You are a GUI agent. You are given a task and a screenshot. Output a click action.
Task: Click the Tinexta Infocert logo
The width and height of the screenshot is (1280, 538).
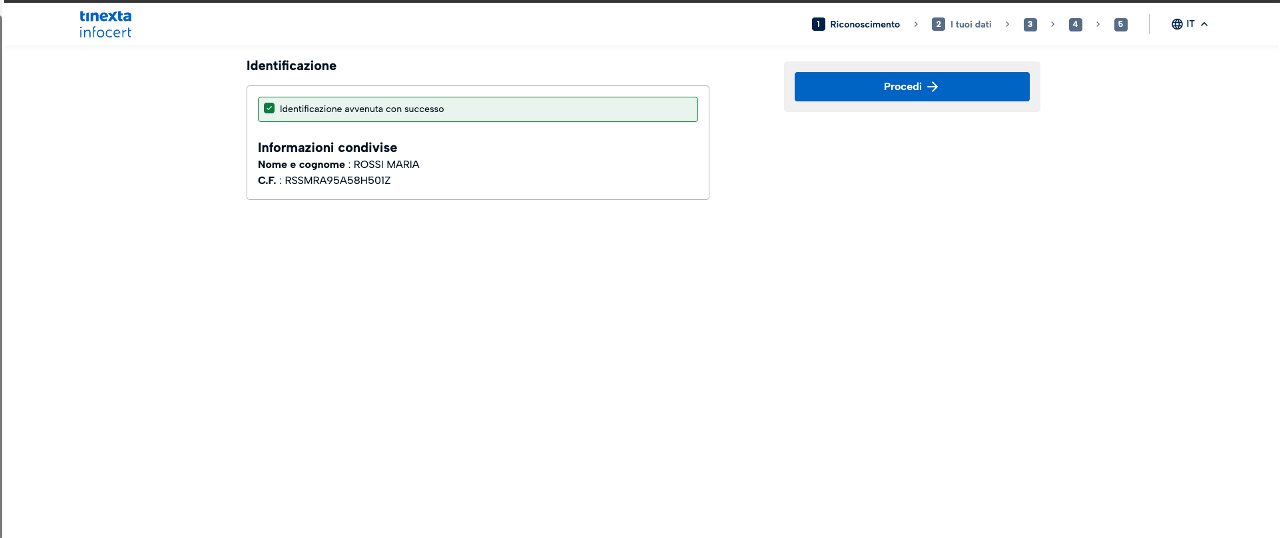(105, 24)
